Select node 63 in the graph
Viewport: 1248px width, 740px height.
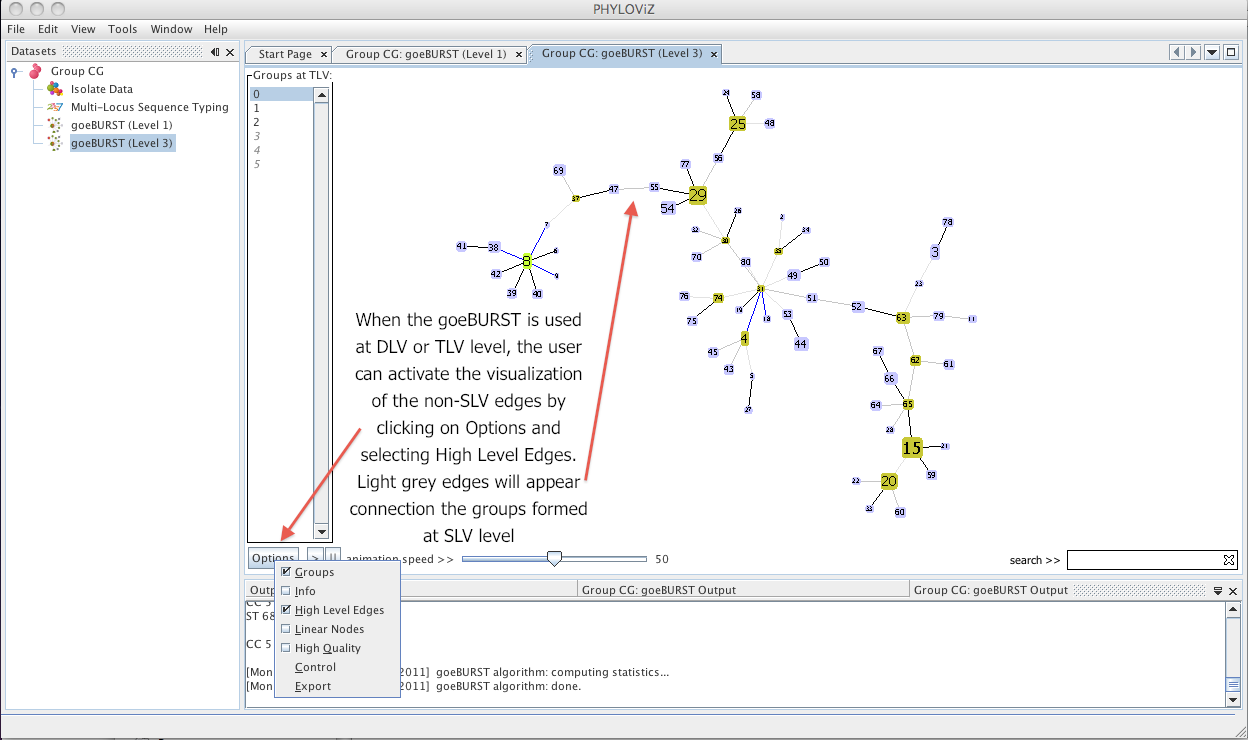(902, 317)
